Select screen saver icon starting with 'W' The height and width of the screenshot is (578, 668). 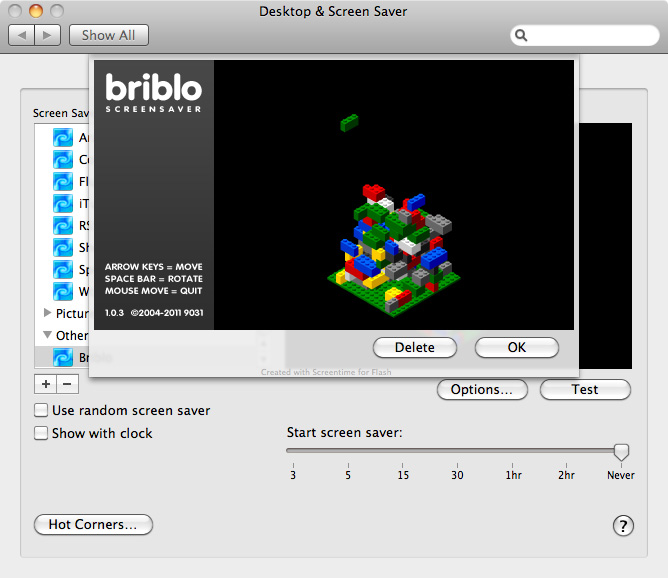point(63,292)
